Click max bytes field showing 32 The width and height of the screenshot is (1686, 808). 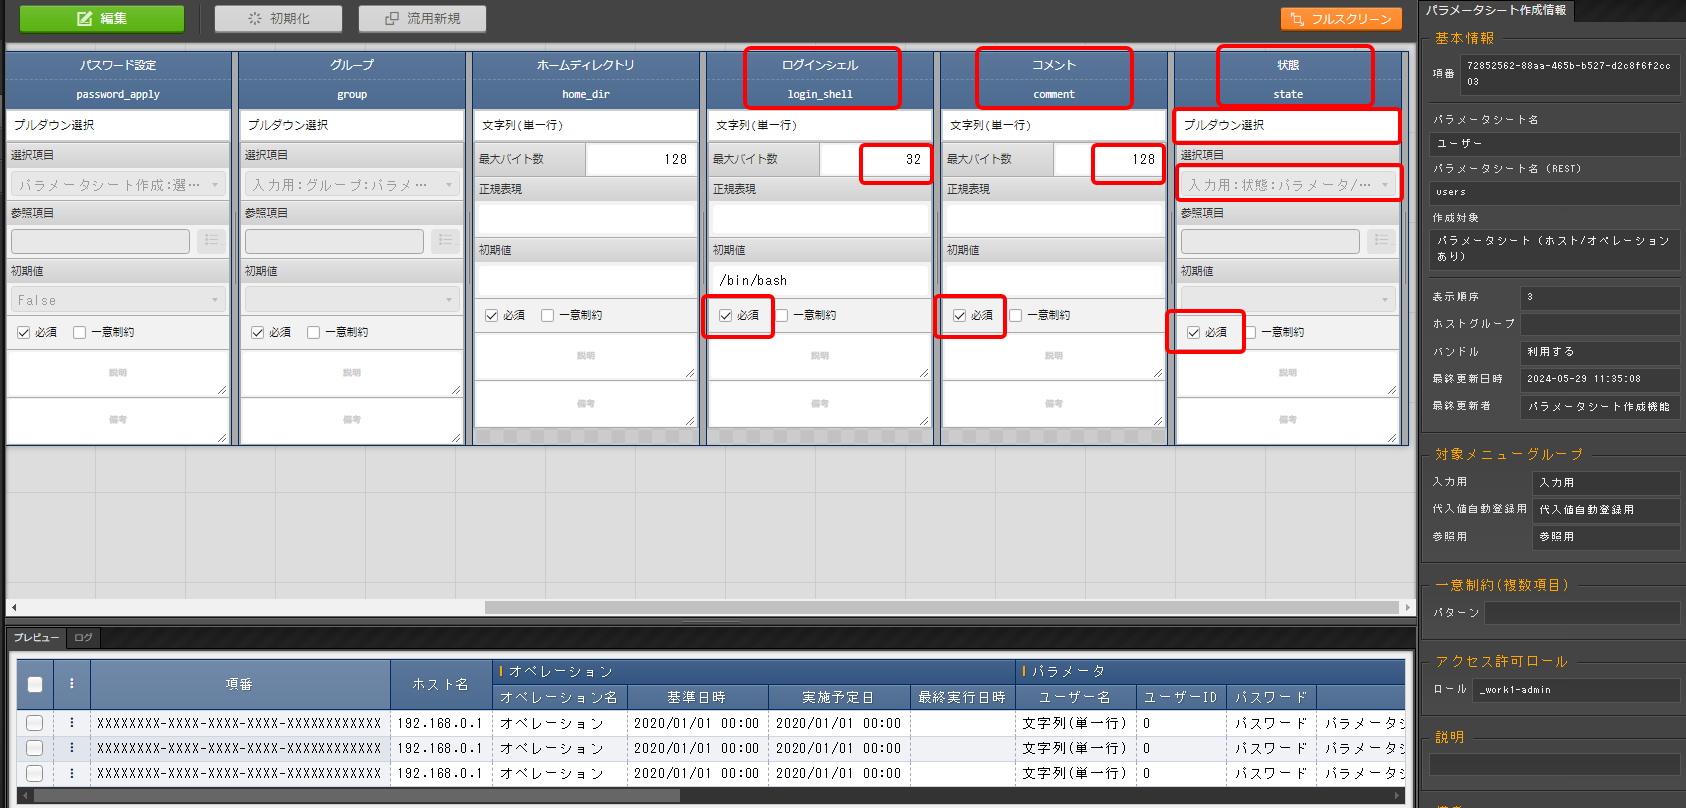tap(875, 159)
